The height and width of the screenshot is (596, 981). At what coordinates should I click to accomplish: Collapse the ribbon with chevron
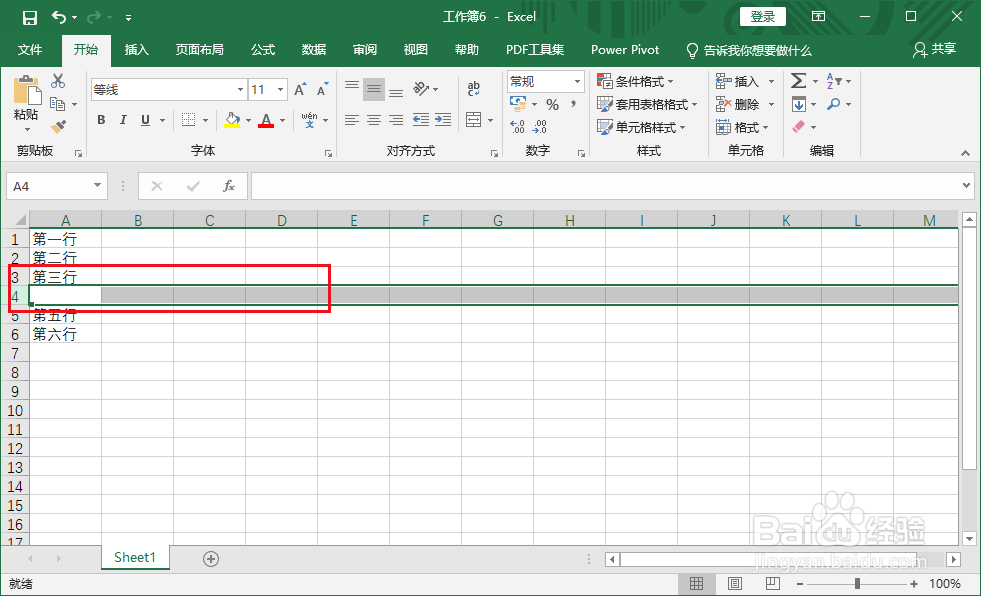pyautogui.click(x=965, y=153)
